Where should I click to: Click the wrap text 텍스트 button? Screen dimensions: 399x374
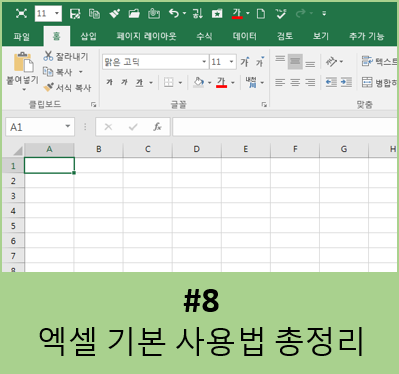click(379, 62)
